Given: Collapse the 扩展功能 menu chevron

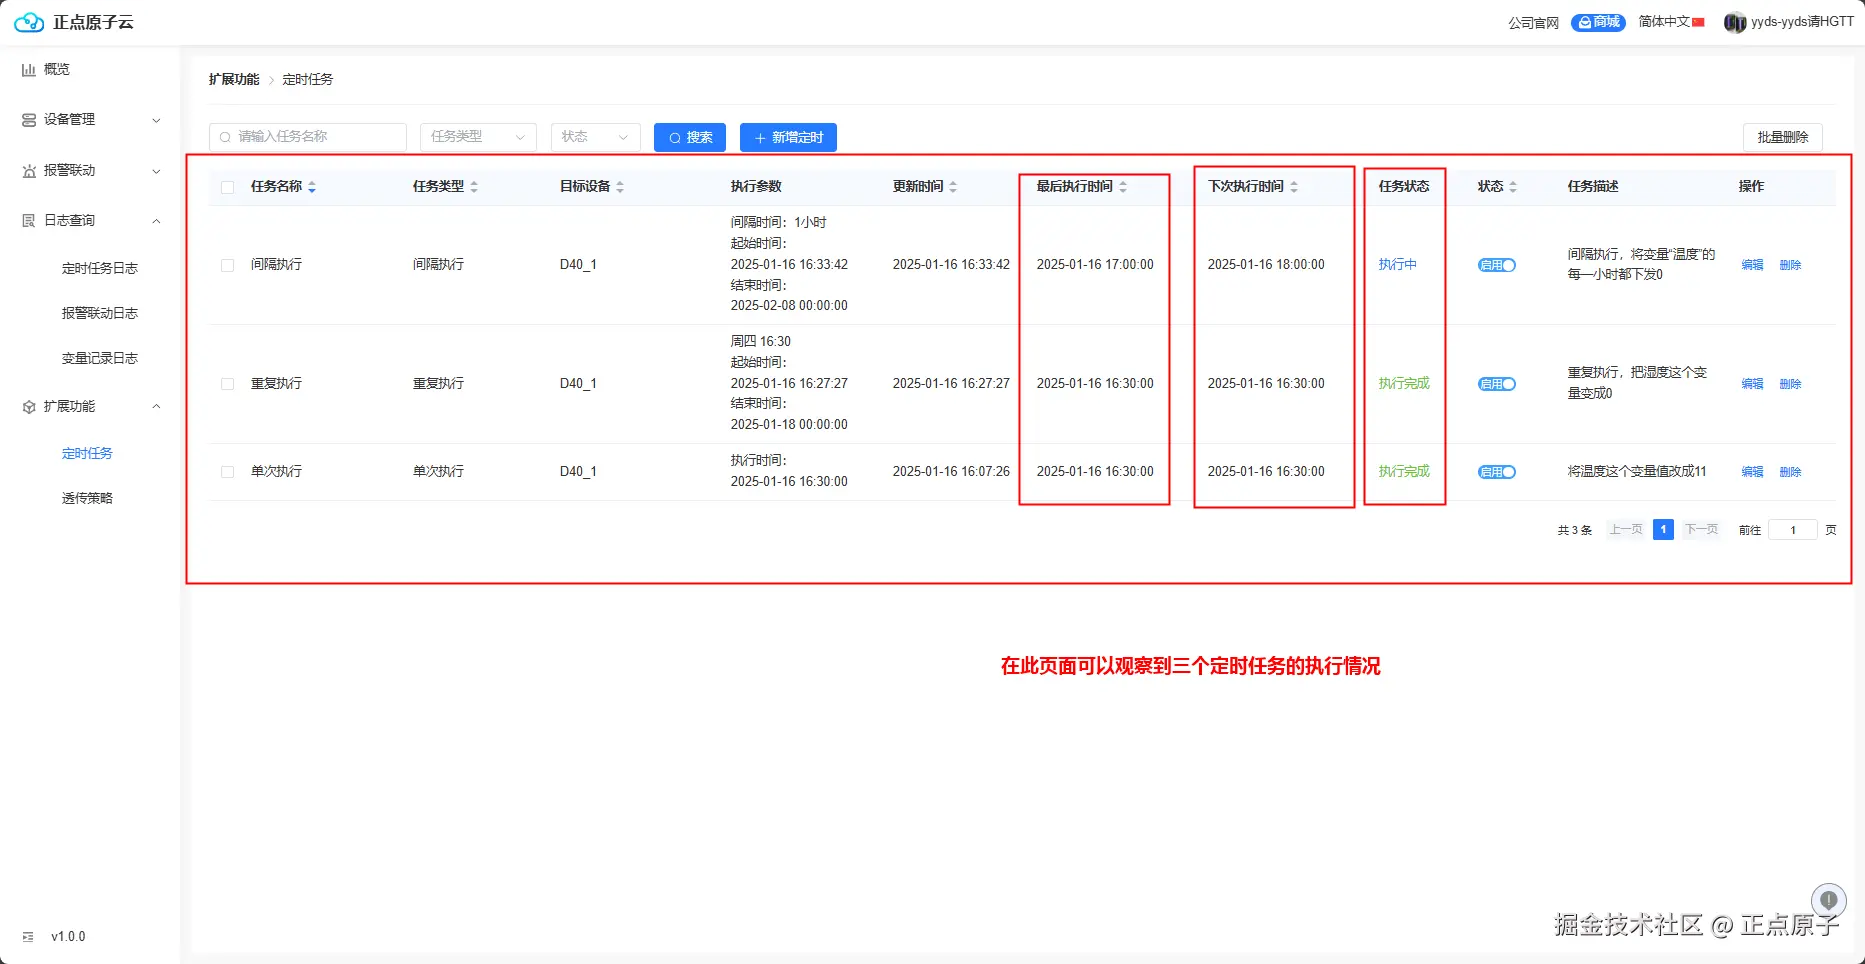Looking at the screenshot, I should tap(156, 407).
